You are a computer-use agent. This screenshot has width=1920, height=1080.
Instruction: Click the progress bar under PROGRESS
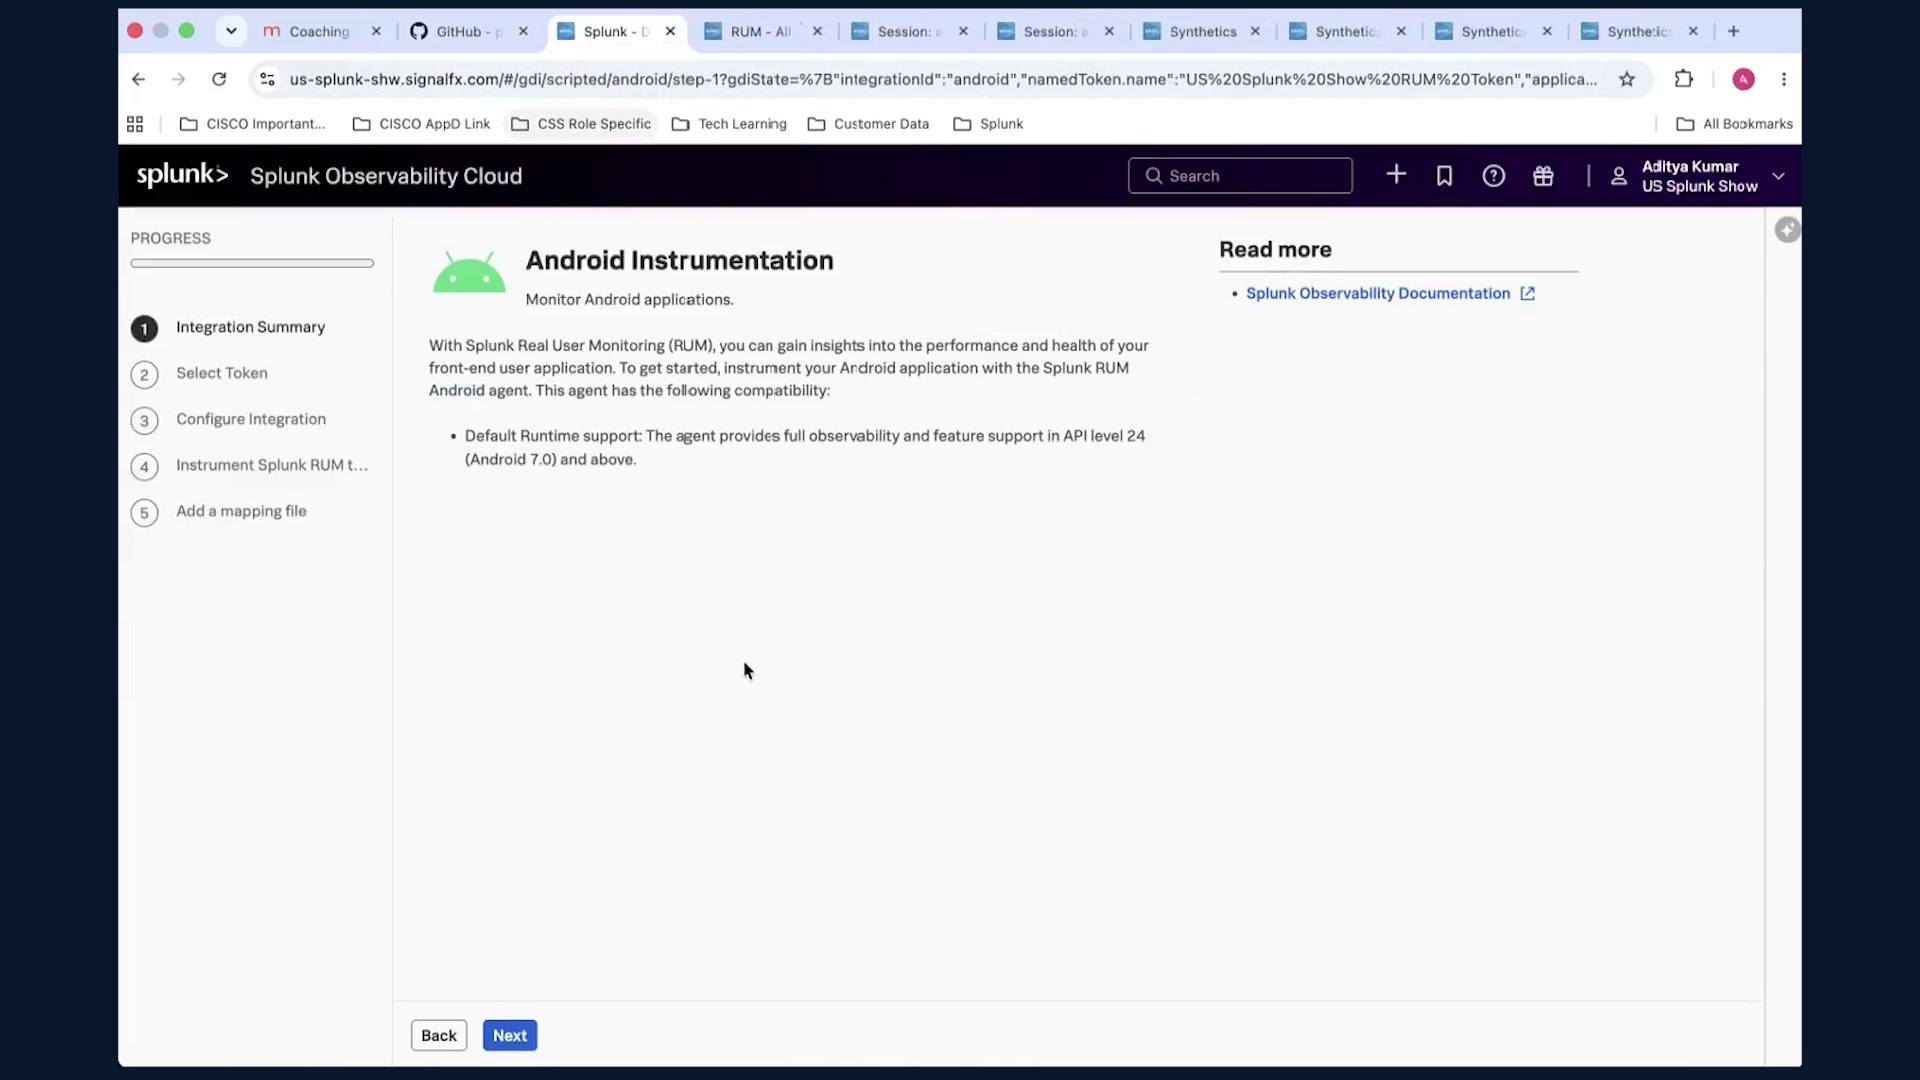coord(252,263)
